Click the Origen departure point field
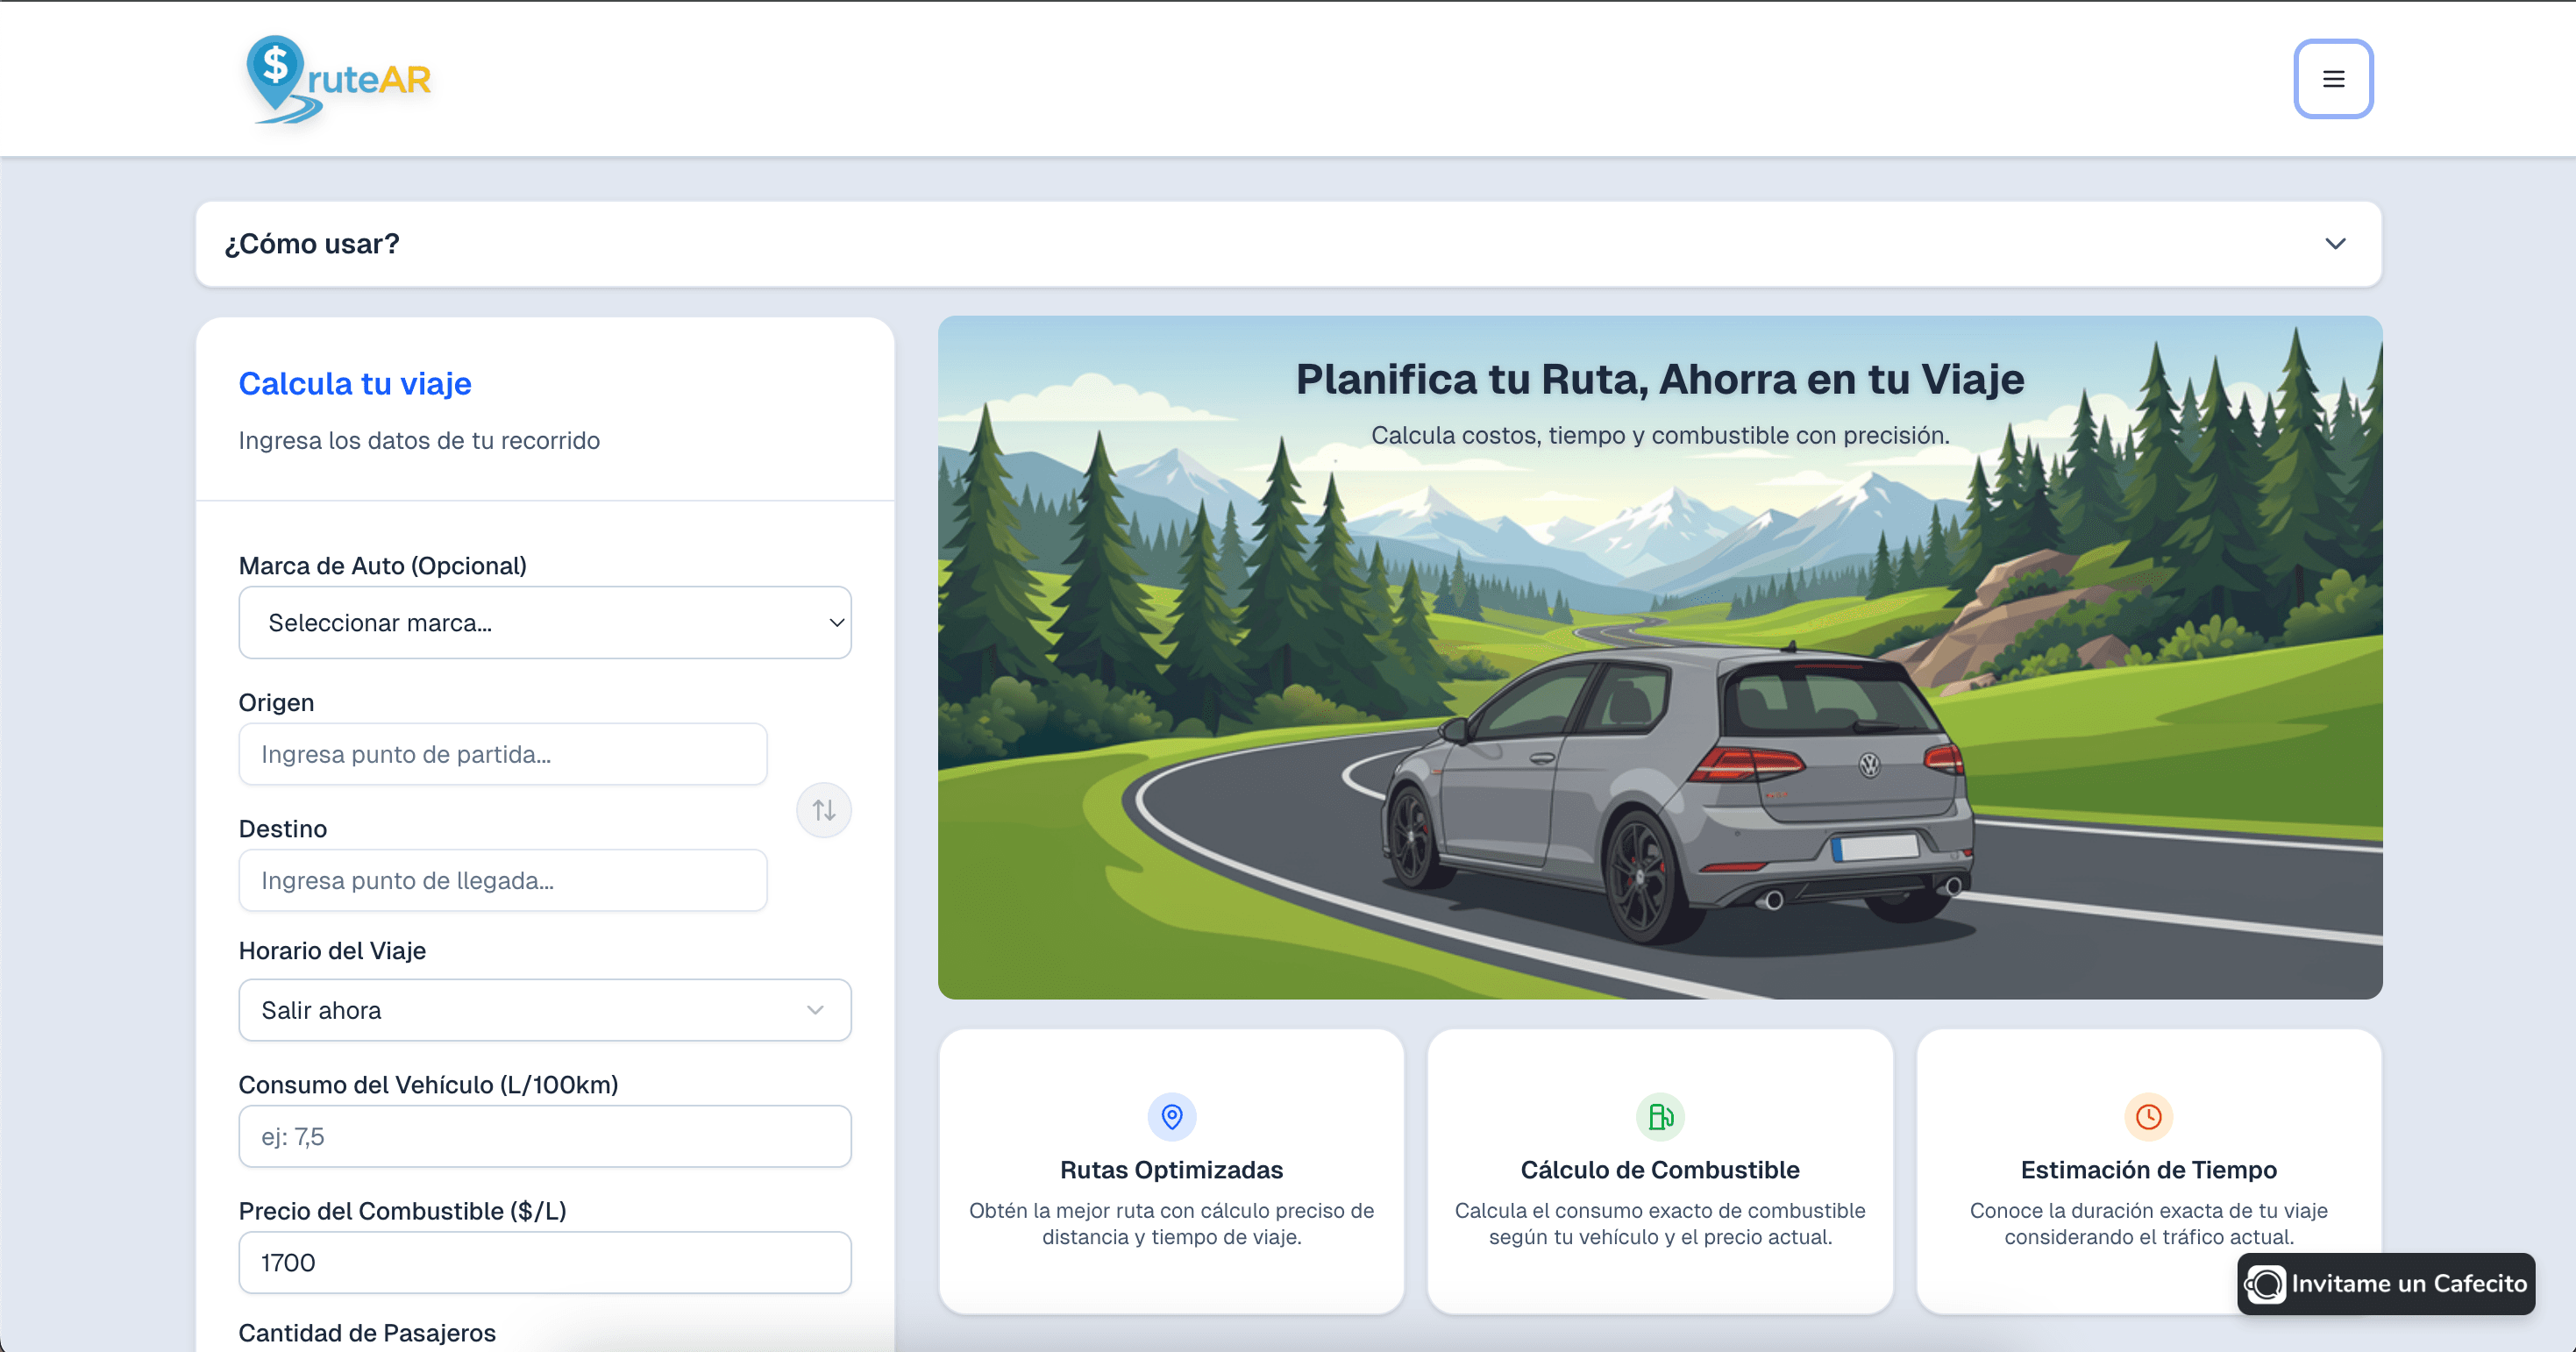2576x1352 pixels. tap(503, 754)
